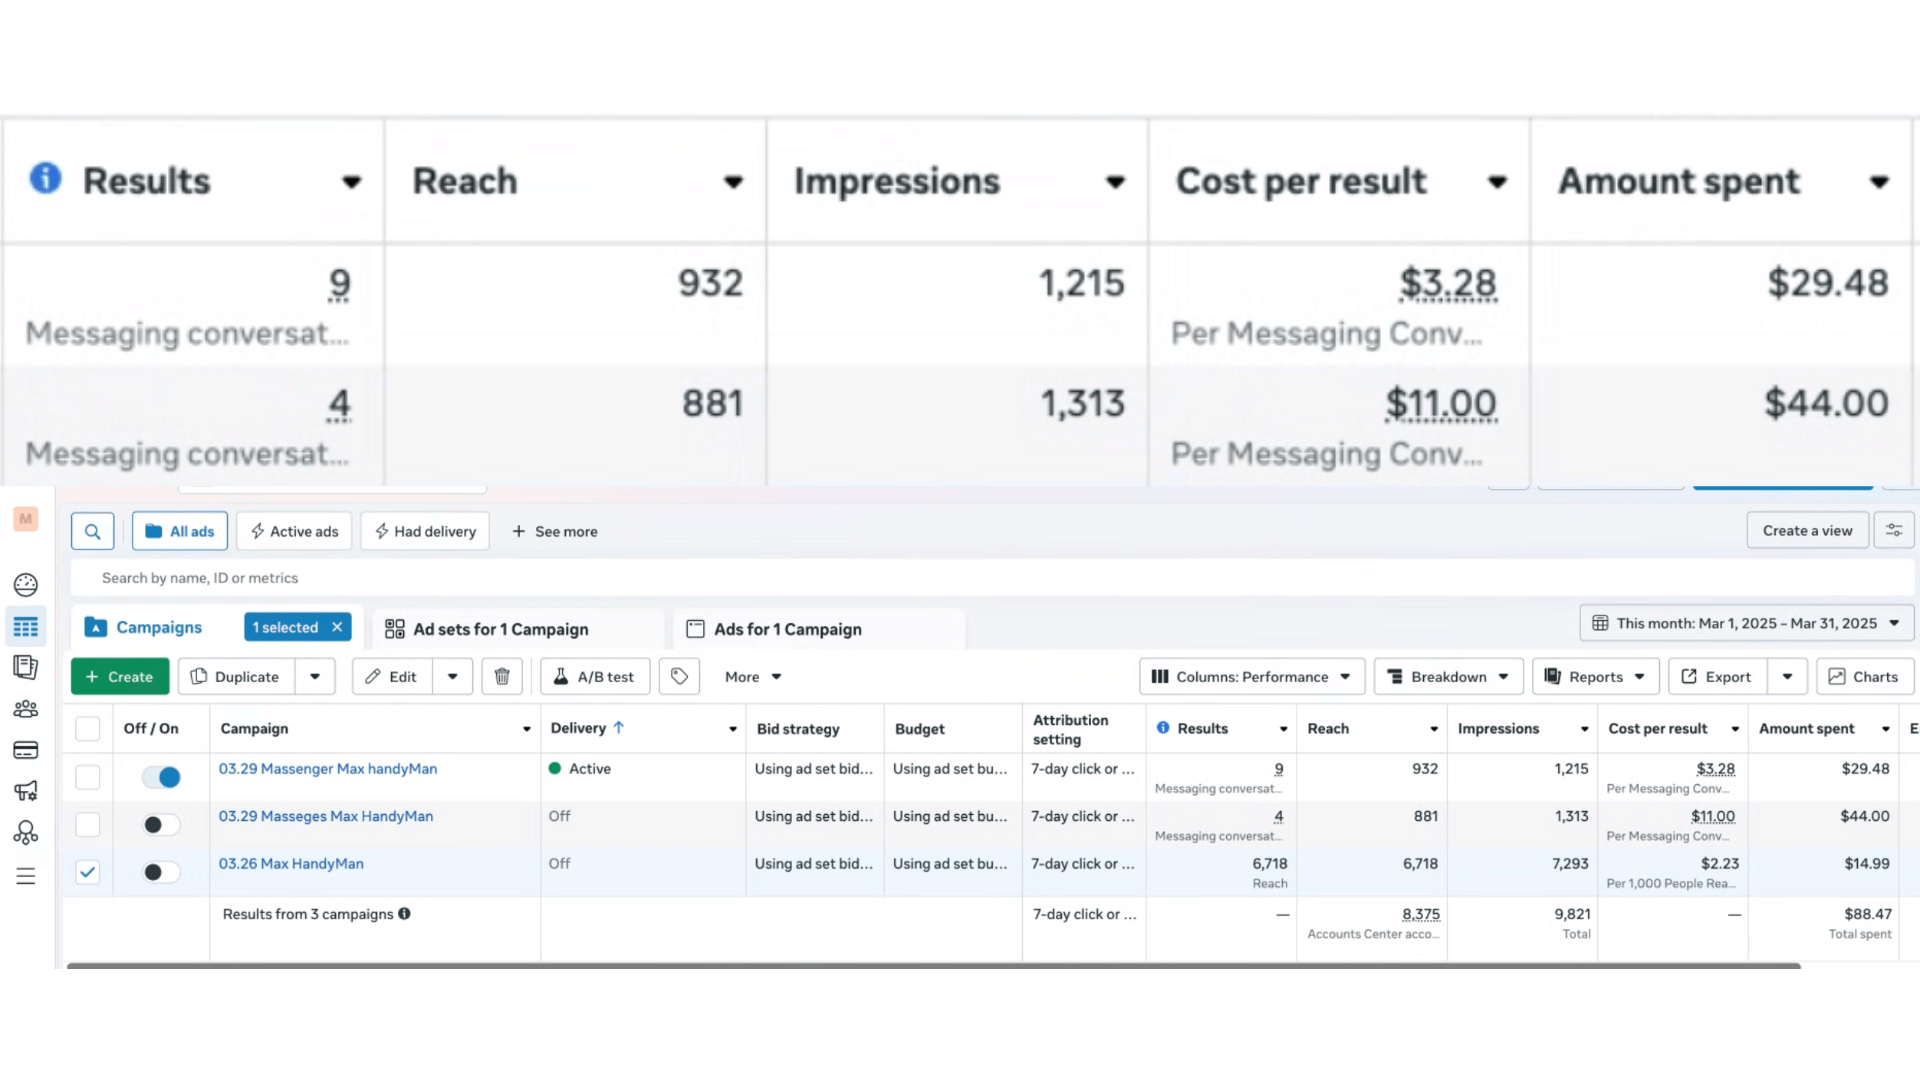Open the view settings sliders icon
Viewport: 1920px width, 1080px height.
[x=1894, y=531]
